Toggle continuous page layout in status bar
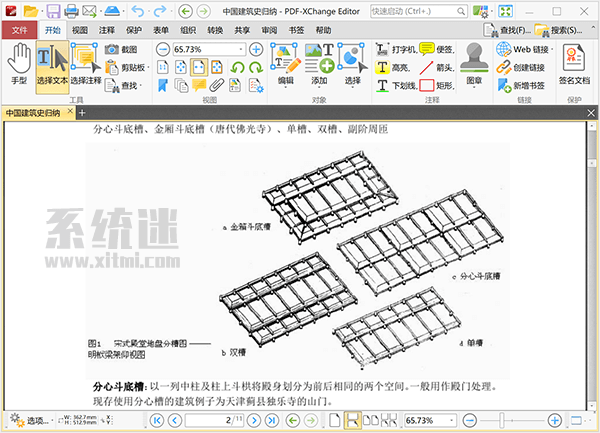This screenshot has height=433, width=600. click(x=353, y=421)
